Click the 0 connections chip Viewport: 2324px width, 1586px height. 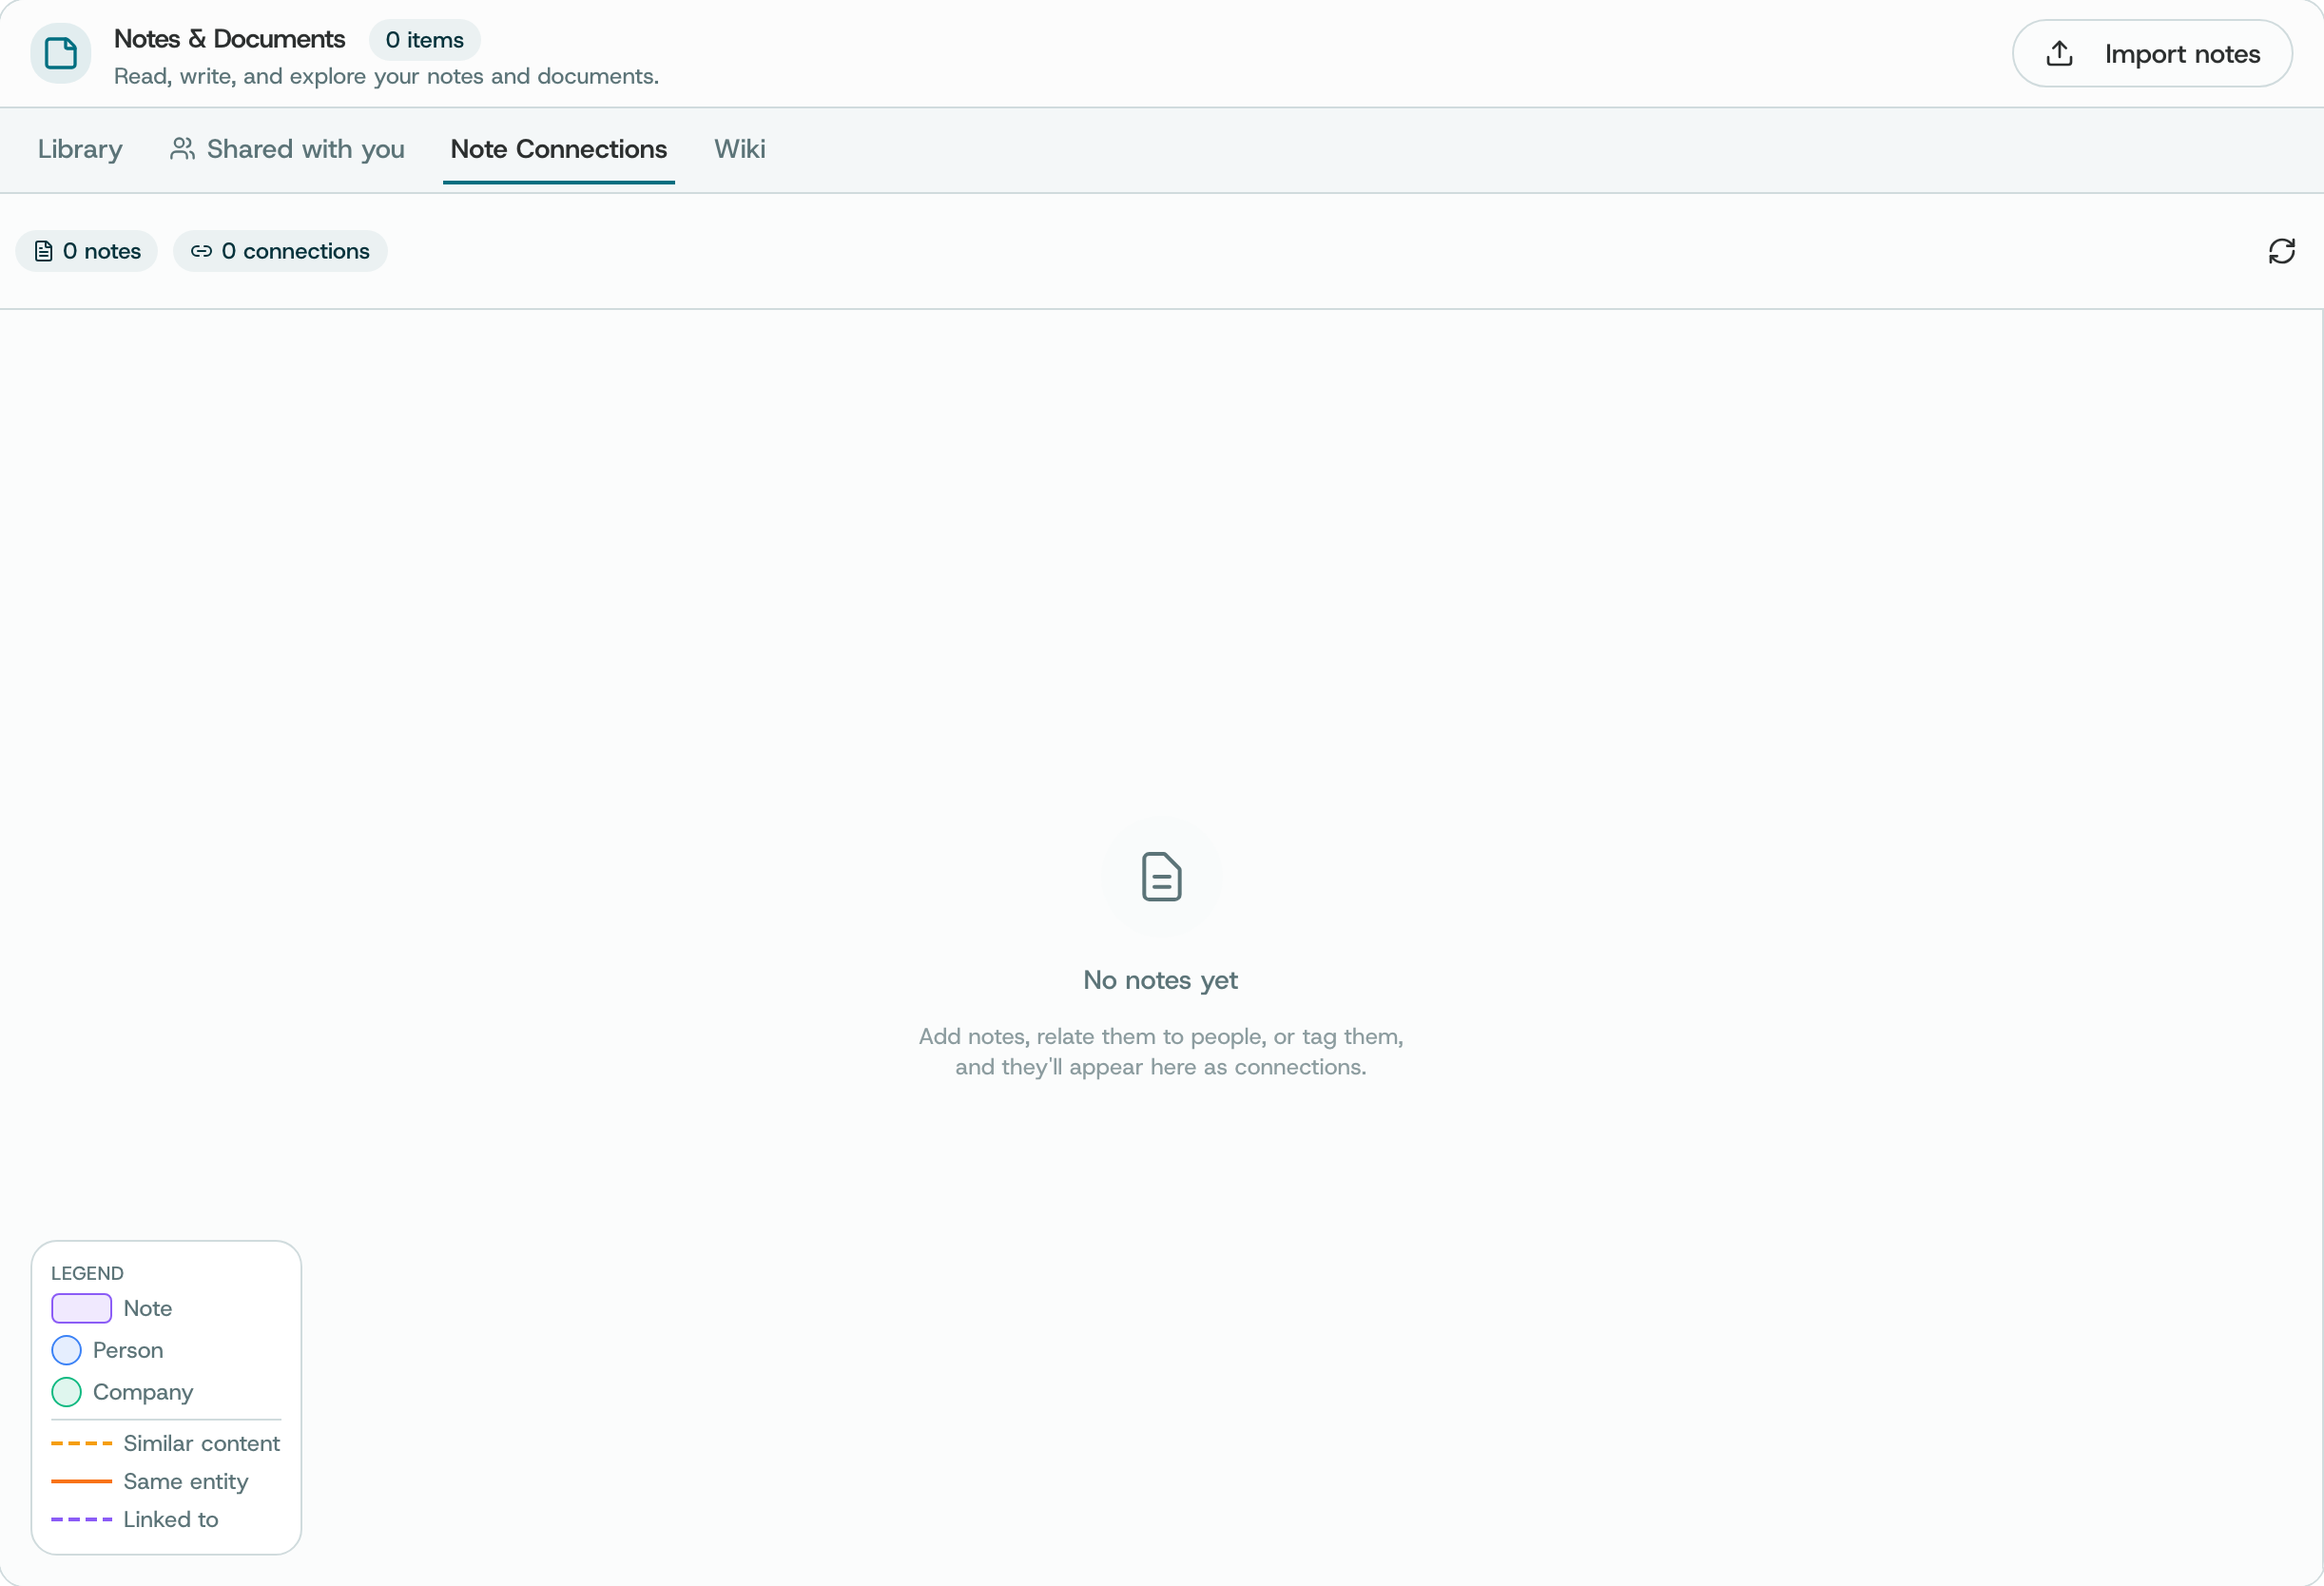pos(280,251)
